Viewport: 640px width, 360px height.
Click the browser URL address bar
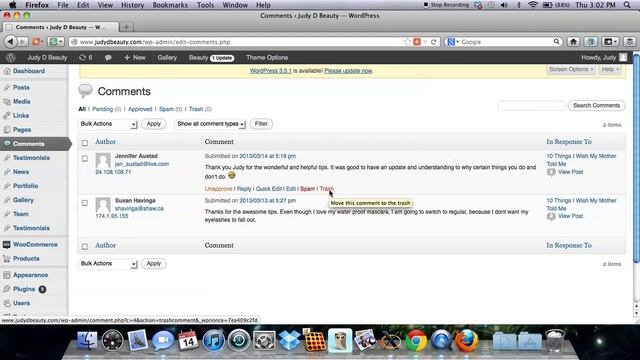tap(237, 42)
